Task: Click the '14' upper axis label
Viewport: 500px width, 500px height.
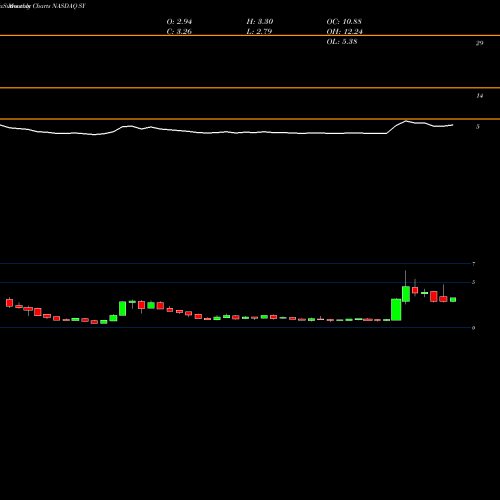Action: click(x=479, y=96)
